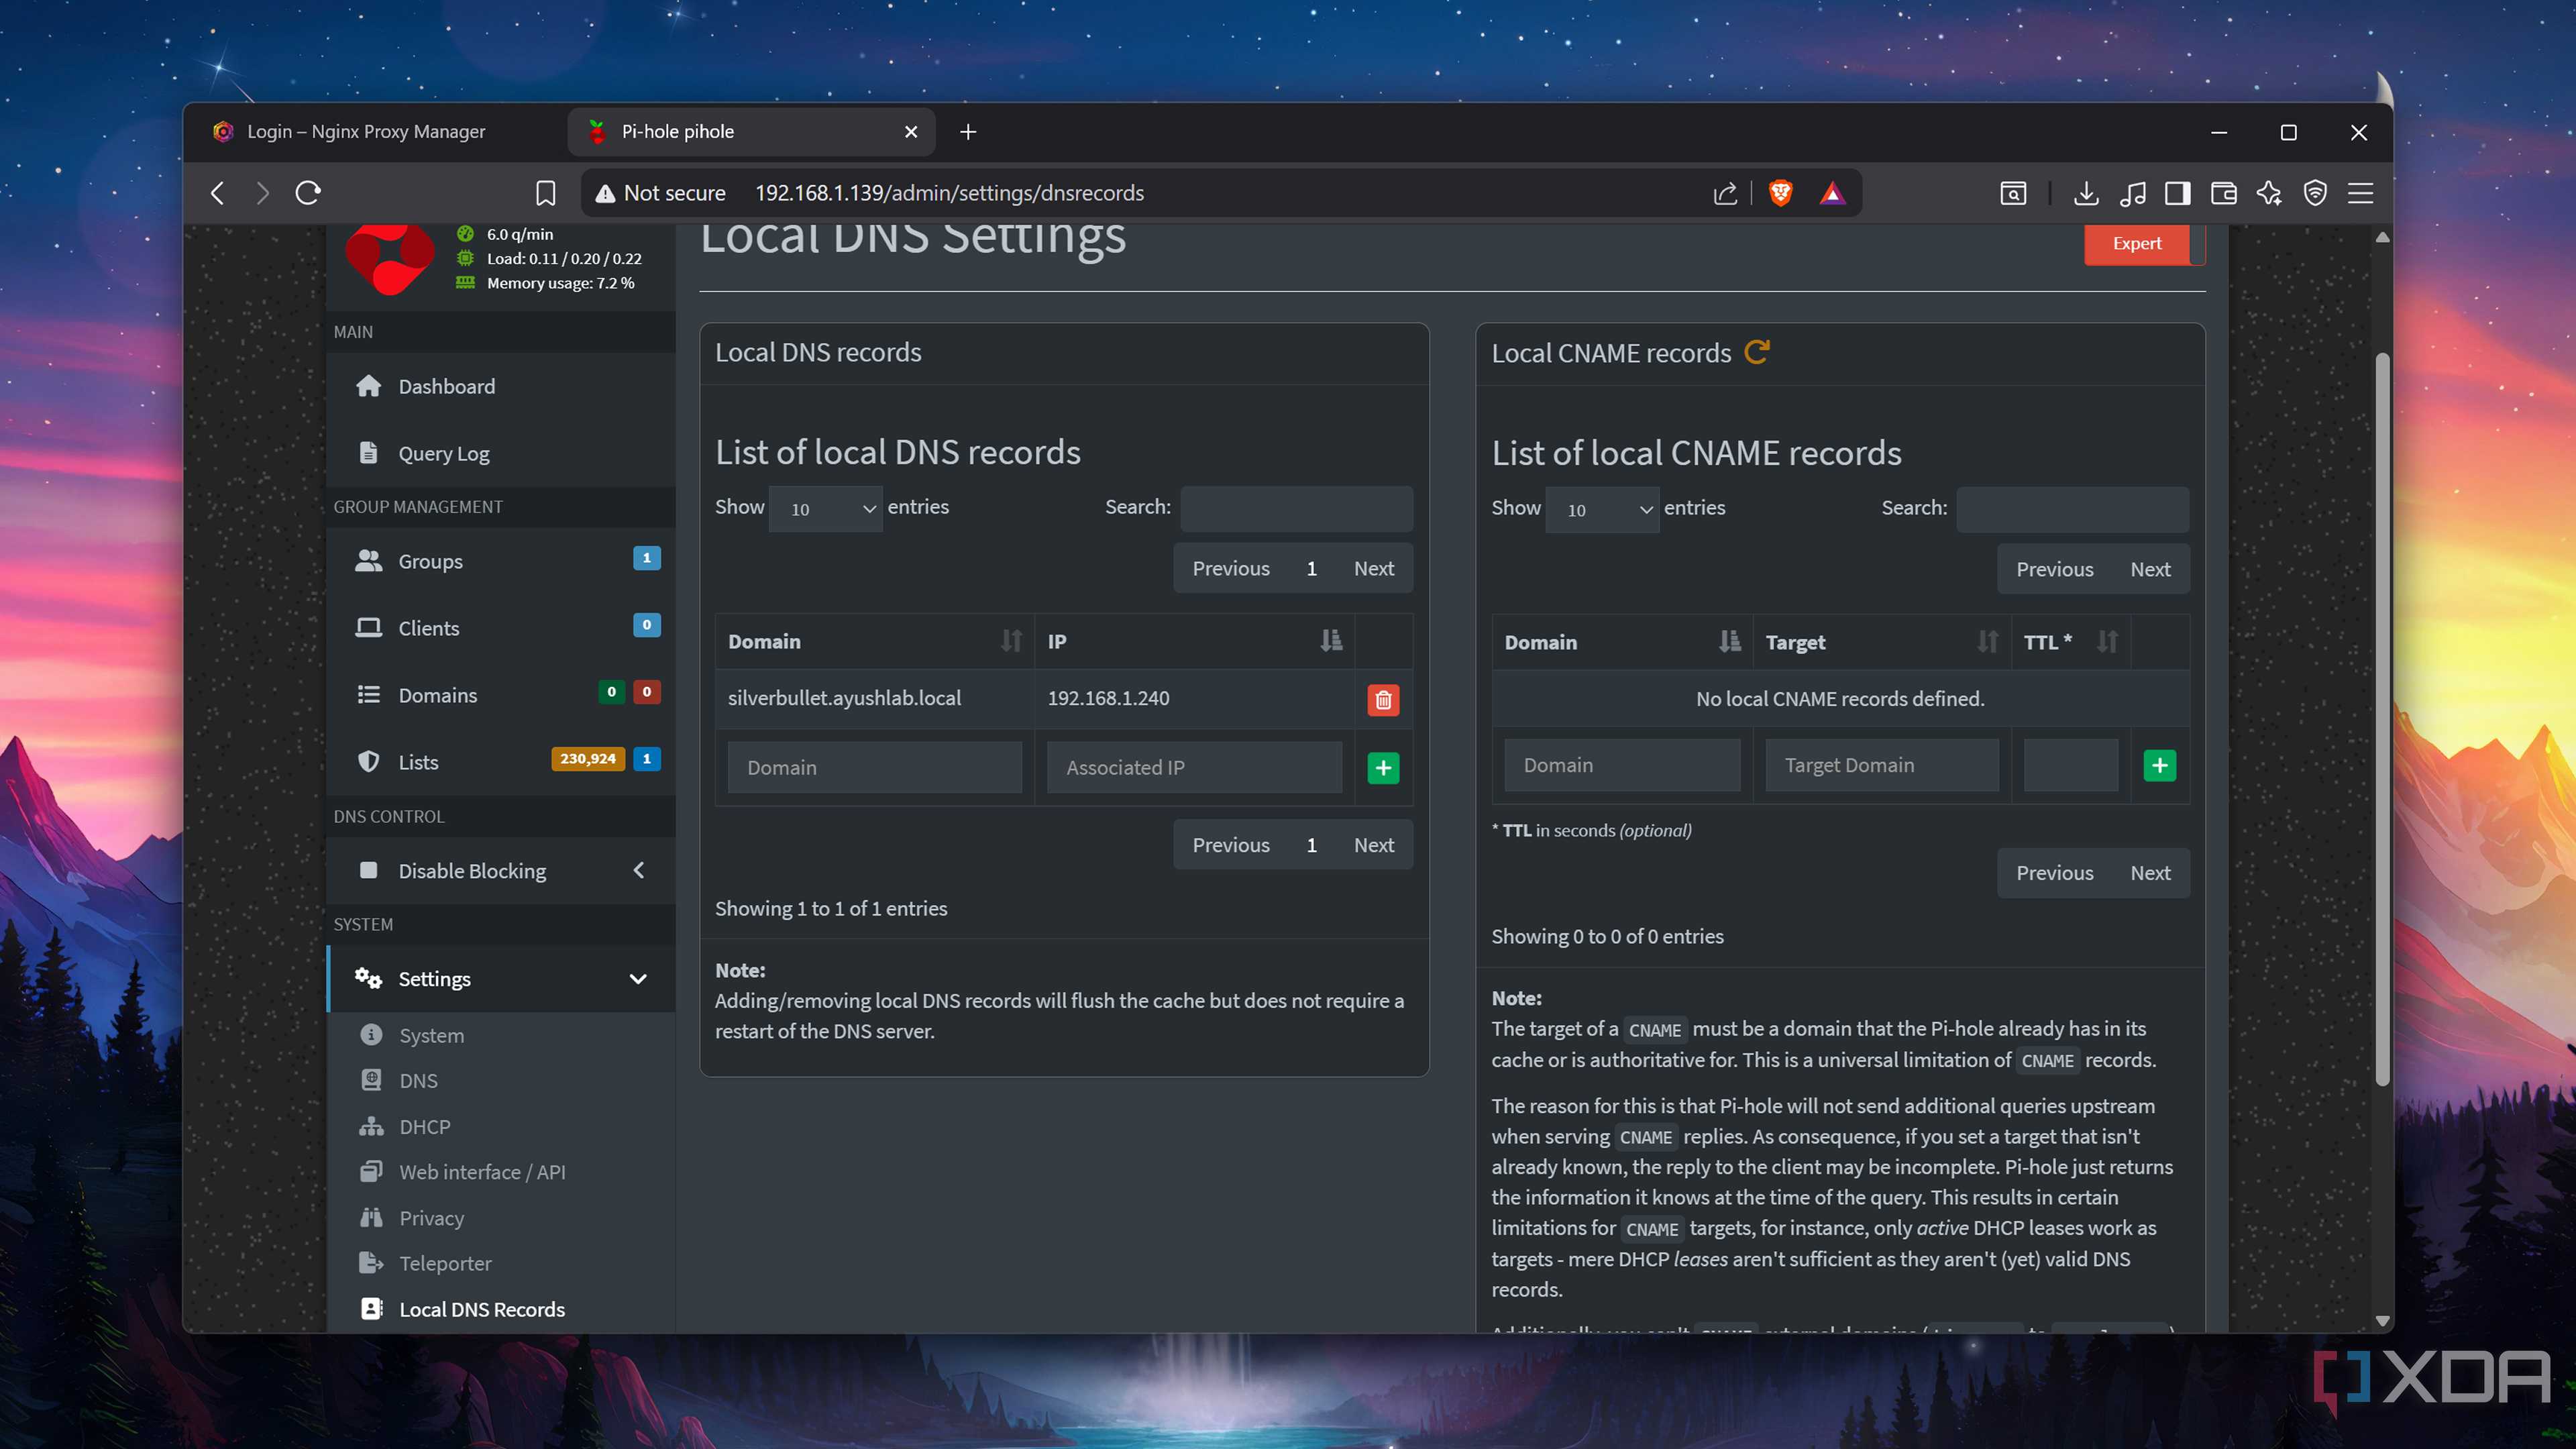The image size is (2576, 1449).
Task: Open the CNAME records show entries dropdown
Action: 1601,510
